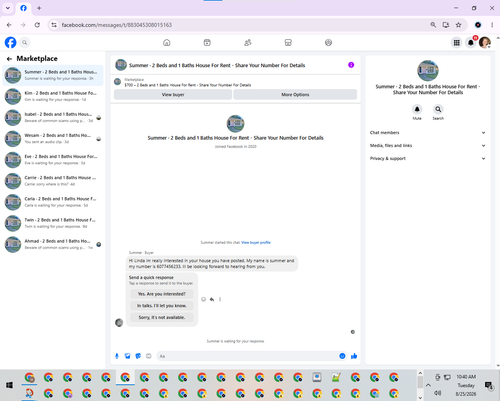Open the Facebook Home icon
The image size is (500, 401).
point(167,43)
